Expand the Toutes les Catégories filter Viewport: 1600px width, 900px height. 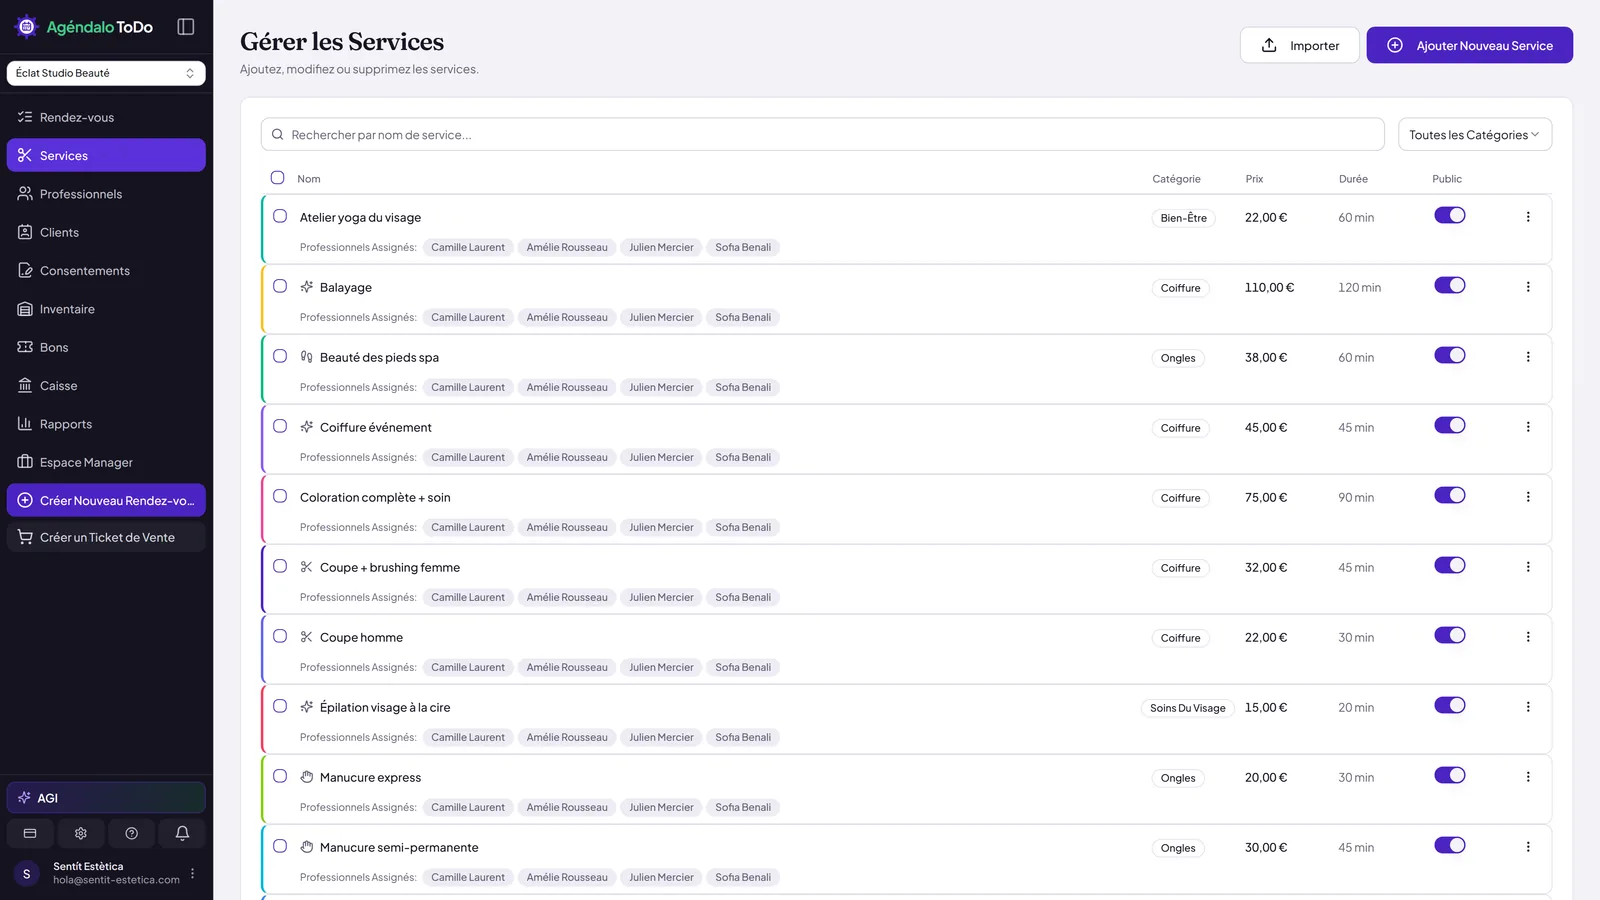point(1474,135)
